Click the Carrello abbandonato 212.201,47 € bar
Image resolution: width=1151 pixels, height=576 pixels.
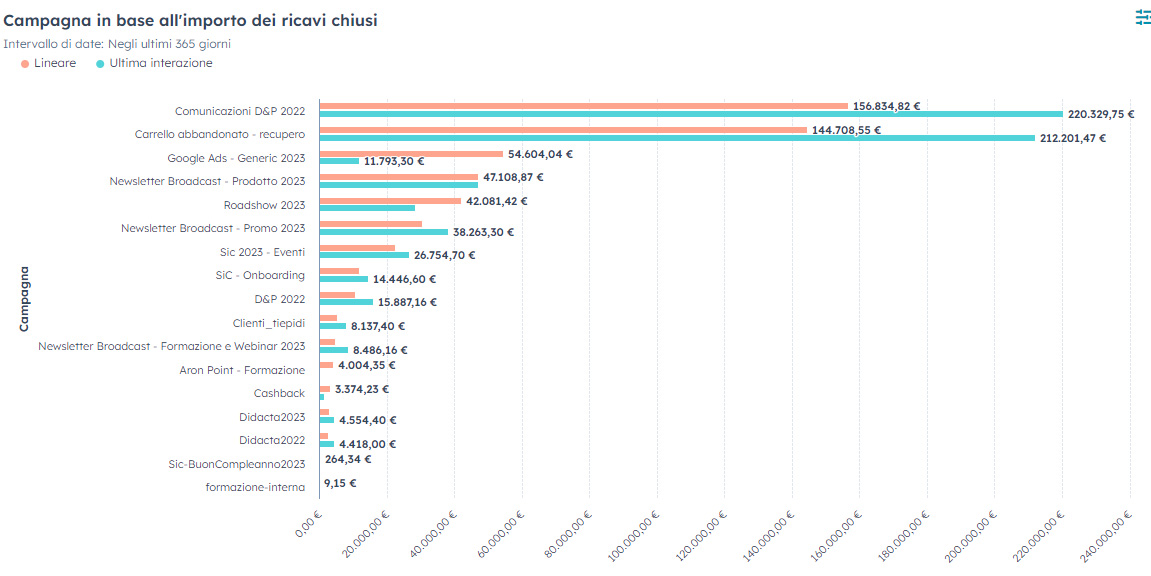coord(676,138)
